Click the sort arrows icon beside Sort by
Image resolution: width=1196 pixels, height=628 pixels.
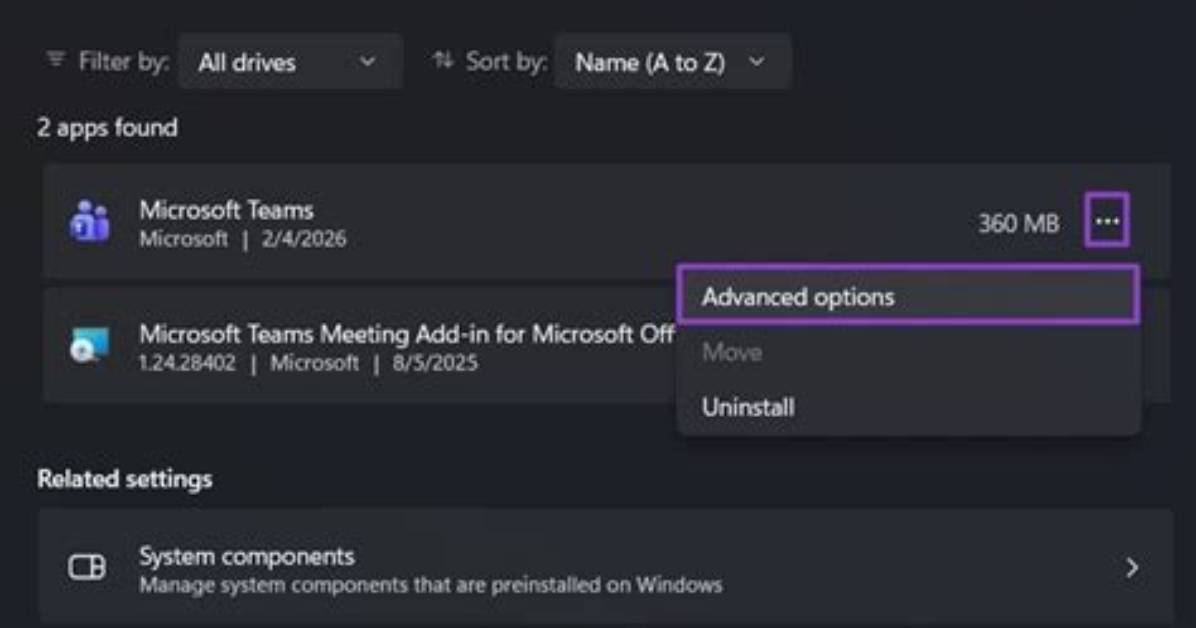tap(443, 60)
